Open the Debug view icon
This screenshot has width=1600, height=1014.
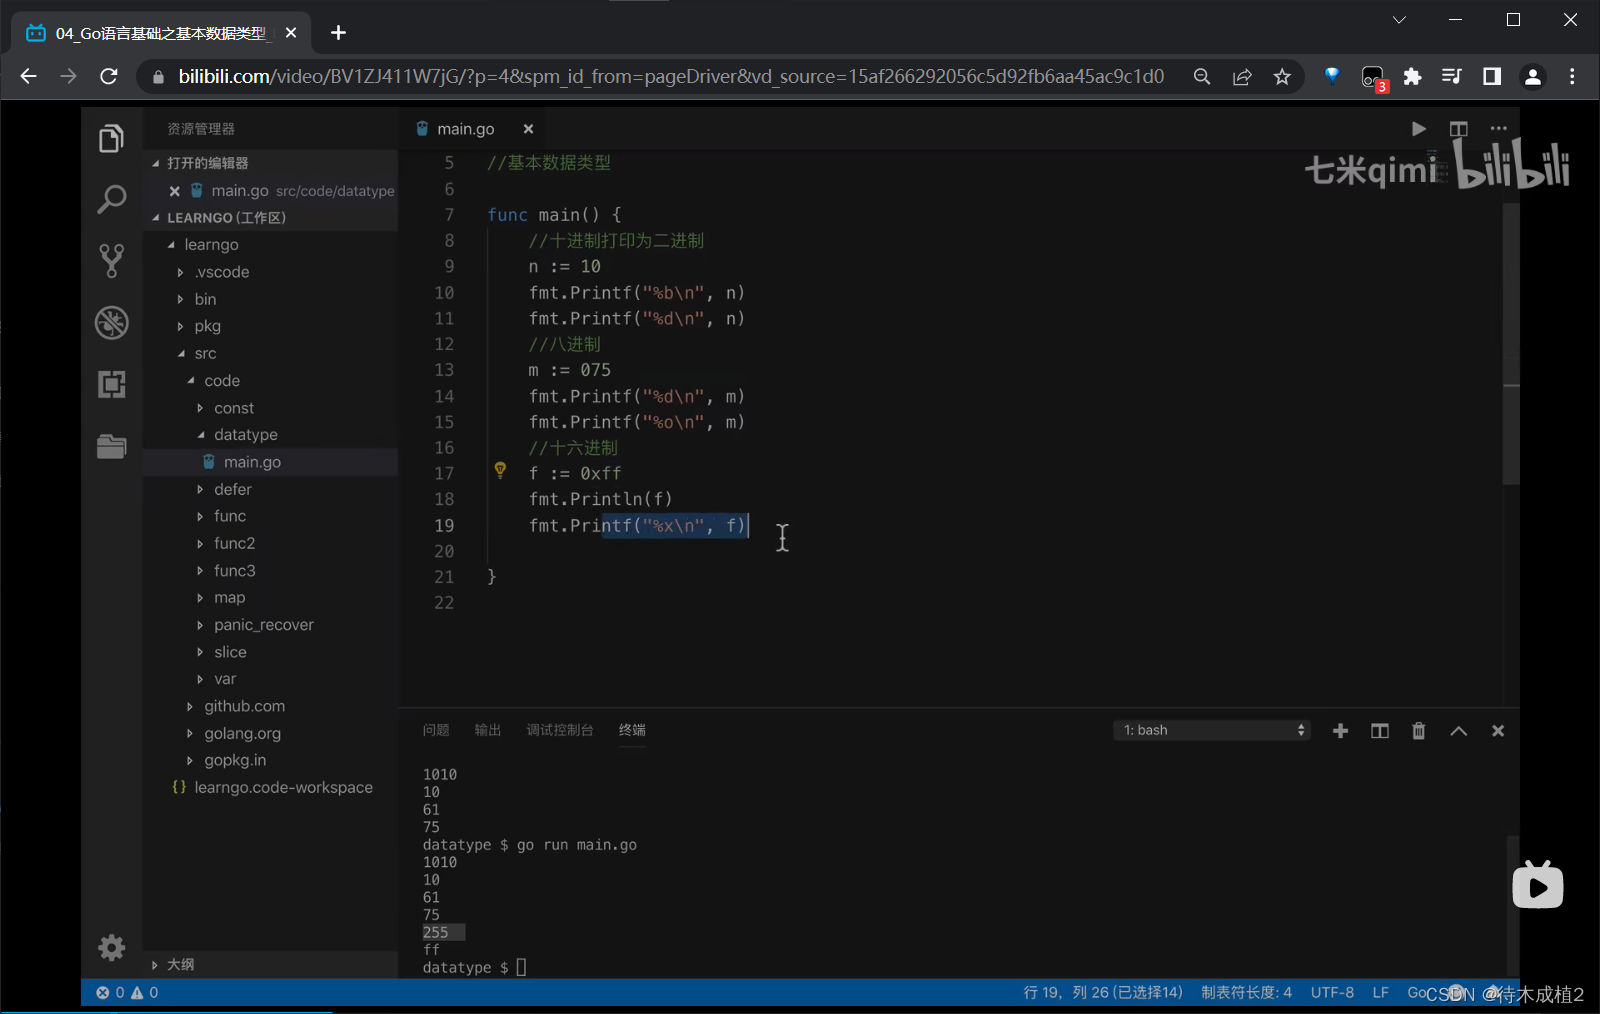[x=111, y=323]
